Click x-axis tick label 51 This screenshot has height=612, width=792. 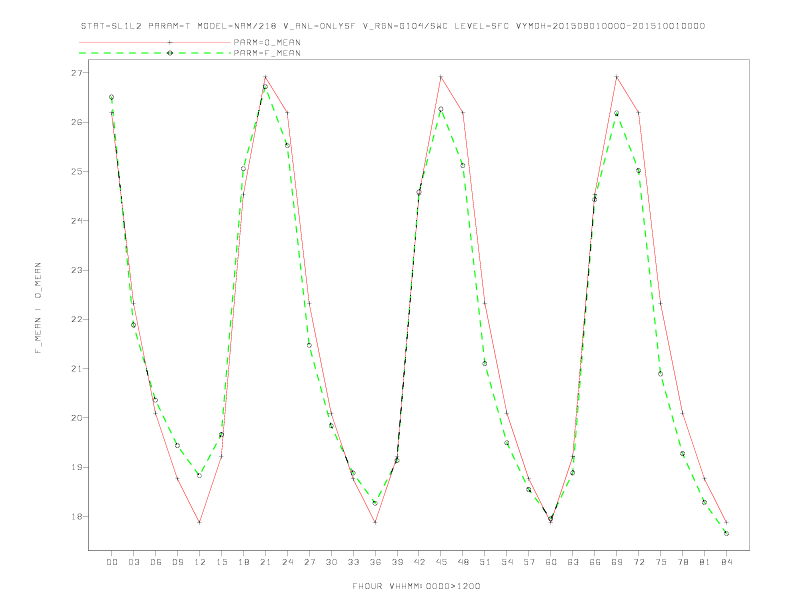[485, 562]
